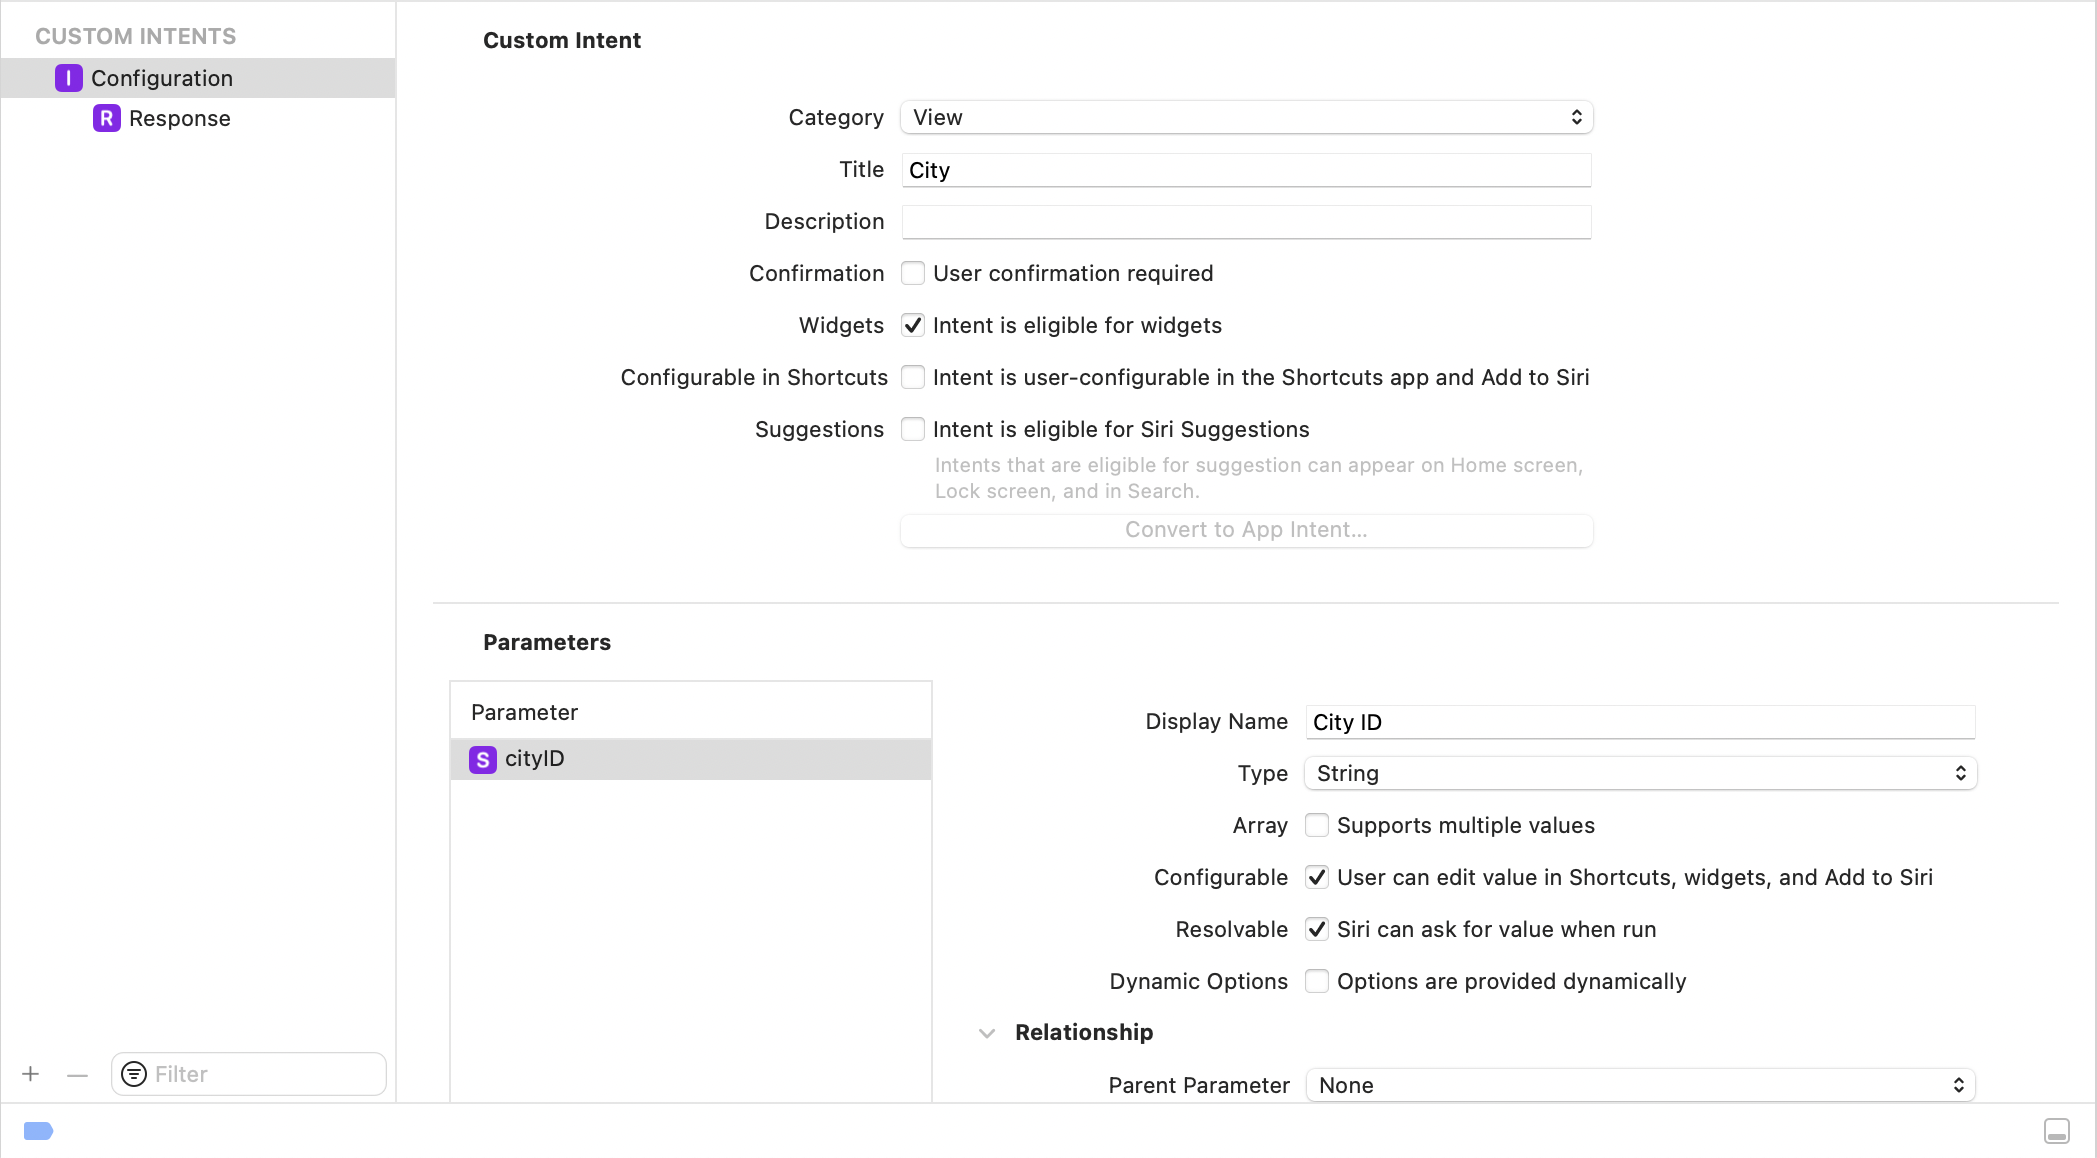Uncheck Intent is eligible for widgets
This screenshot has width=2097, height=1158.
[913, 325]
